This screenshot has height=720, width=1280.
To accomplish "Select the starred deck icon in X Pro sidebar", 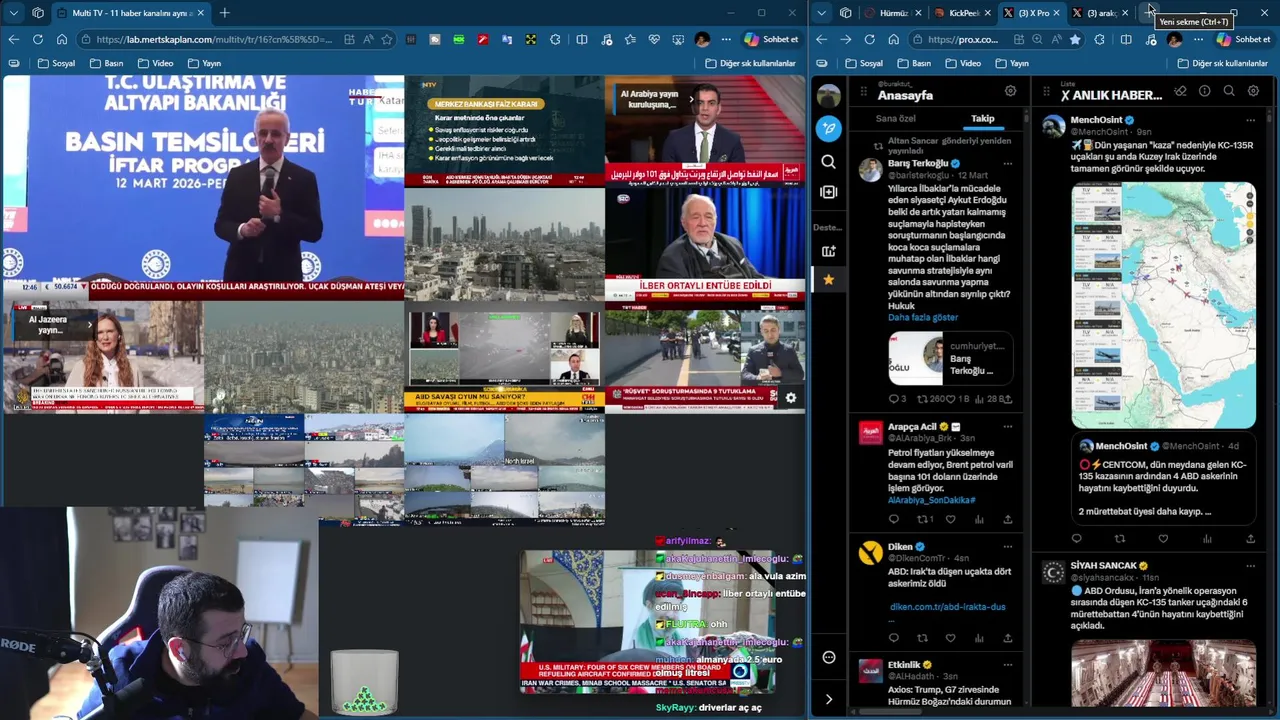I will tap(828, 280).
